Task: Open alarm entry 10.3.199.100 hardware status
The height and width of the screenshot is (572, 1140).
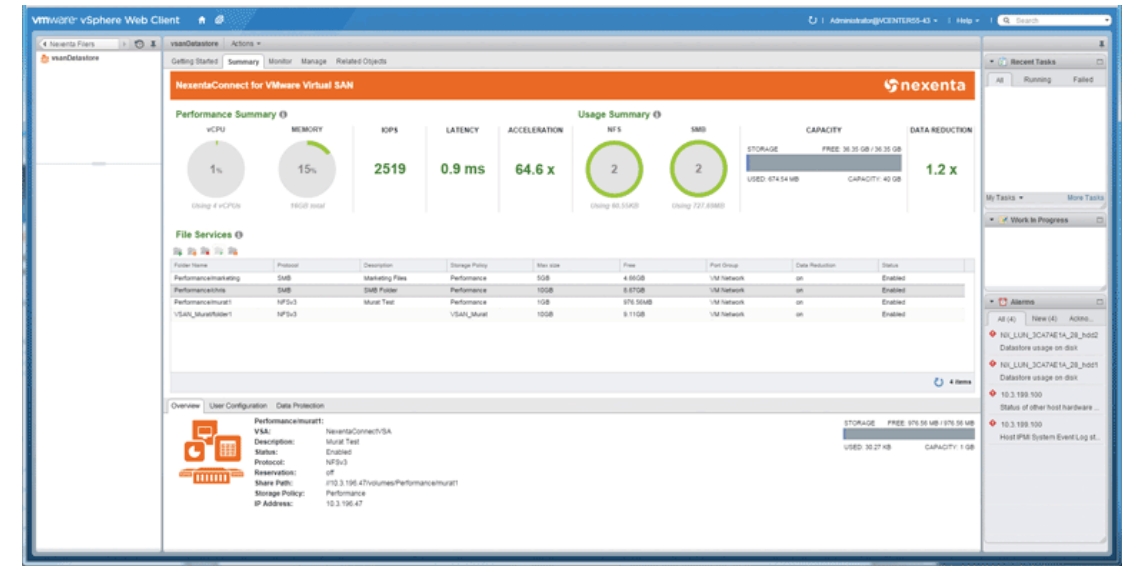Action: [x=1045, y=401]
